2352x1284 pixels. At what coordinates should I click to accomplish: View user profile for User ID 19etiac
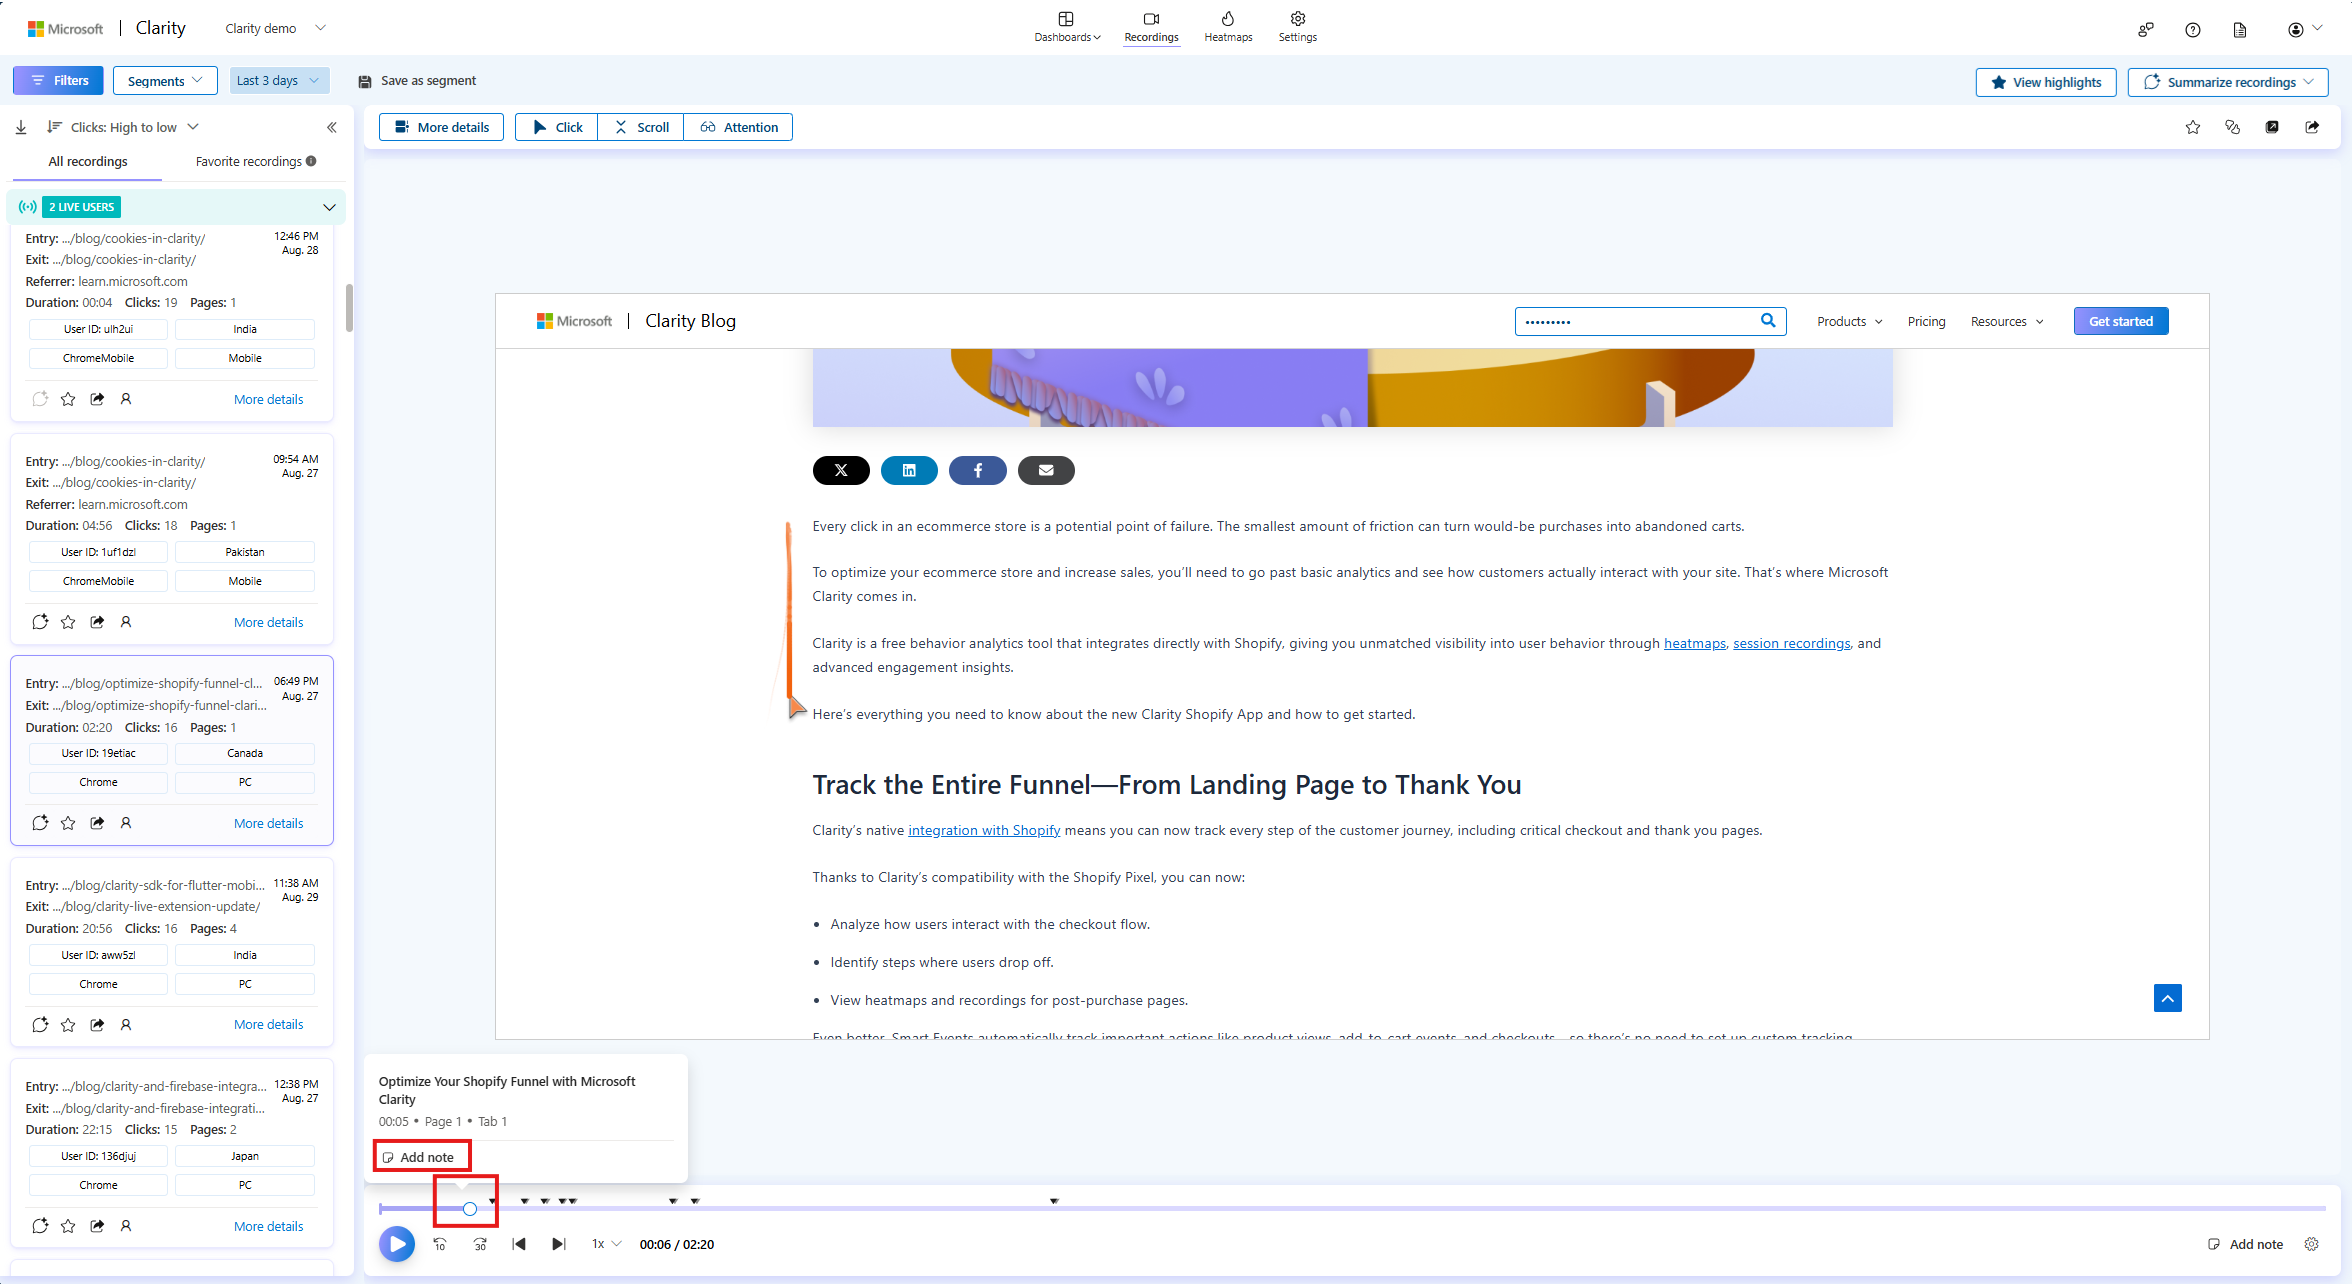coord(126,823)
